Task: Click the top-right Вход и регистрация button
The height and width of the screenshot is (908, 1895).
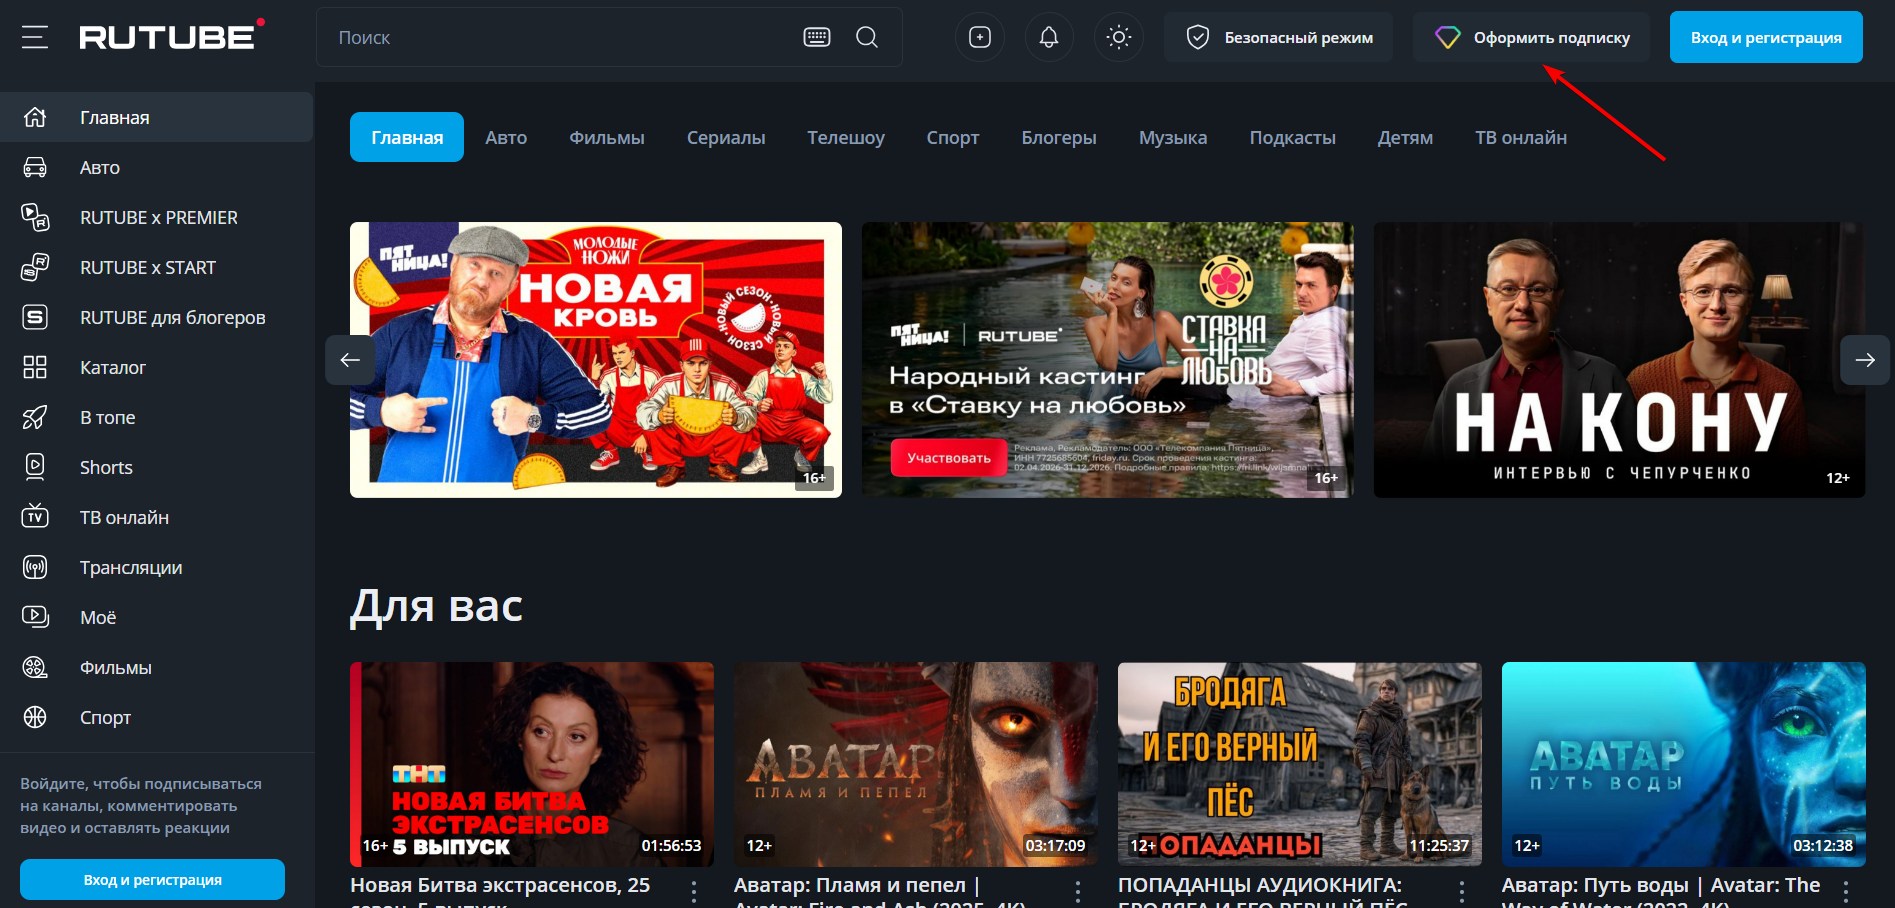Action: 1766,38
